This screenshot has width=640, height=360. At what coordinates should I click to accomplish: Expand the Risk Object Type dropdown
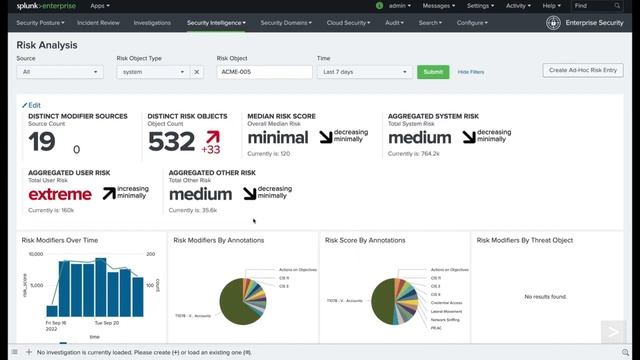point(153,72)
